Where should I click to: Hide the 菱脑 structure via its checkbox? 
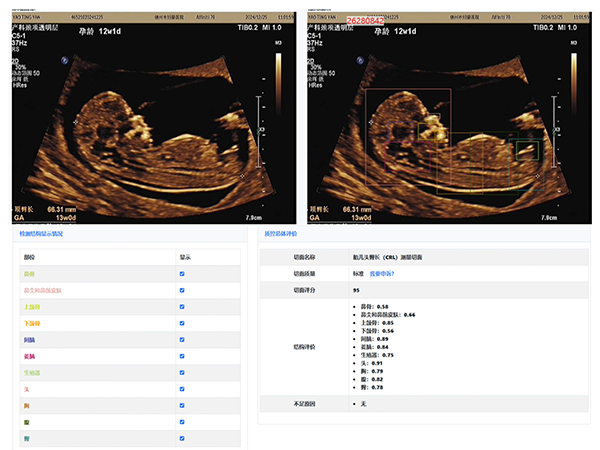pos(181,356)
